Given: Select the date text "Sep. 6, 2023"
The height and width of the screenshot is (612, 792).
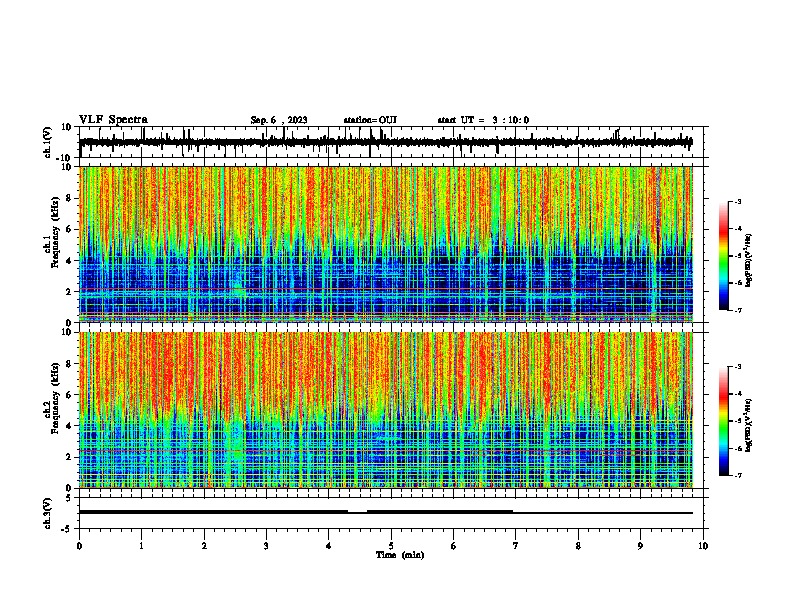Looking at the screenshot, I should click(279, 120).
